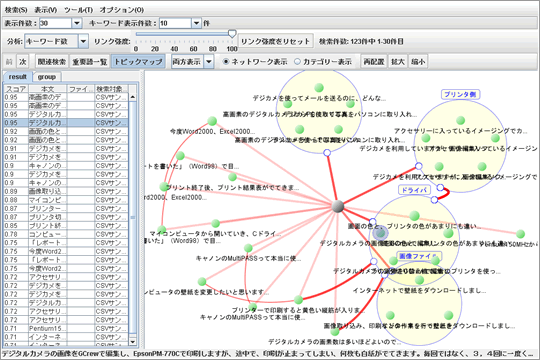Click the highlighted blue-ringed selected node
The height and width of the screenshot is (360, 540).
[380, 233]
